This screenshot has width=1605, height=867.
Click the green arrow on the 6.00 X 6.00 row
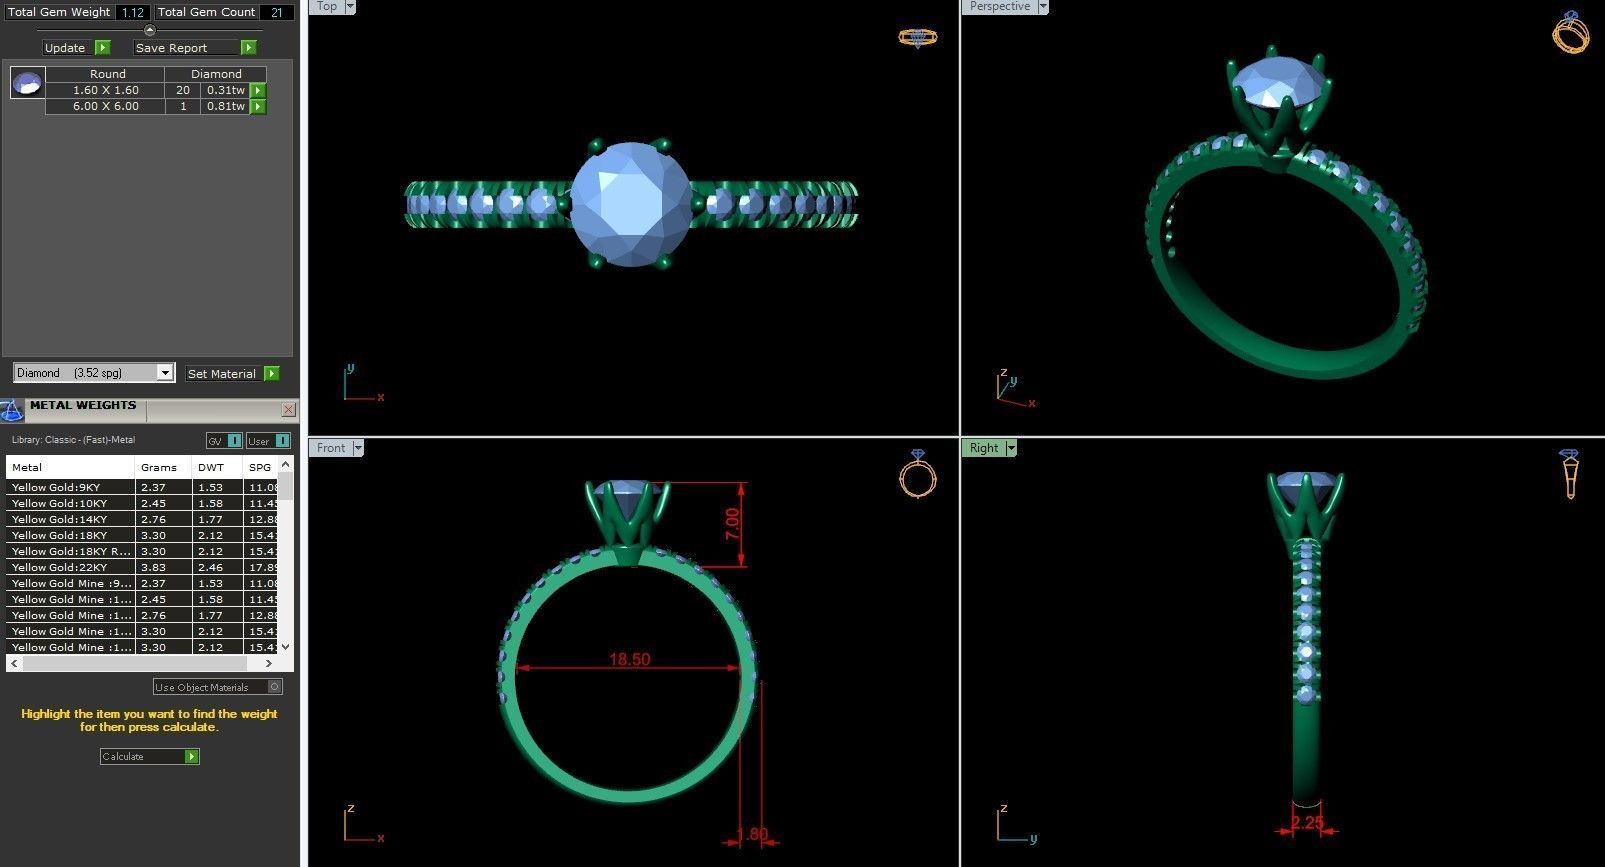[x=258, y=106]
